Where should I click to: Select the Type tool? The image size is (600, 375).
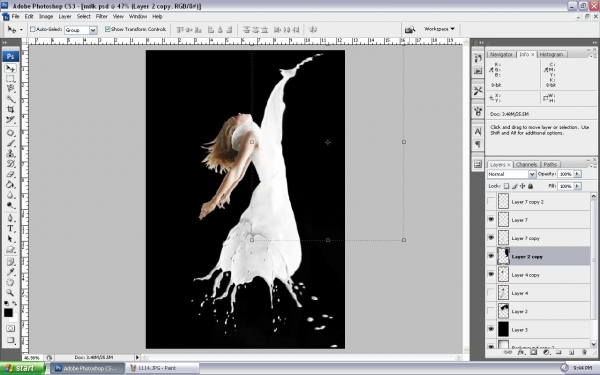(10, 229)
